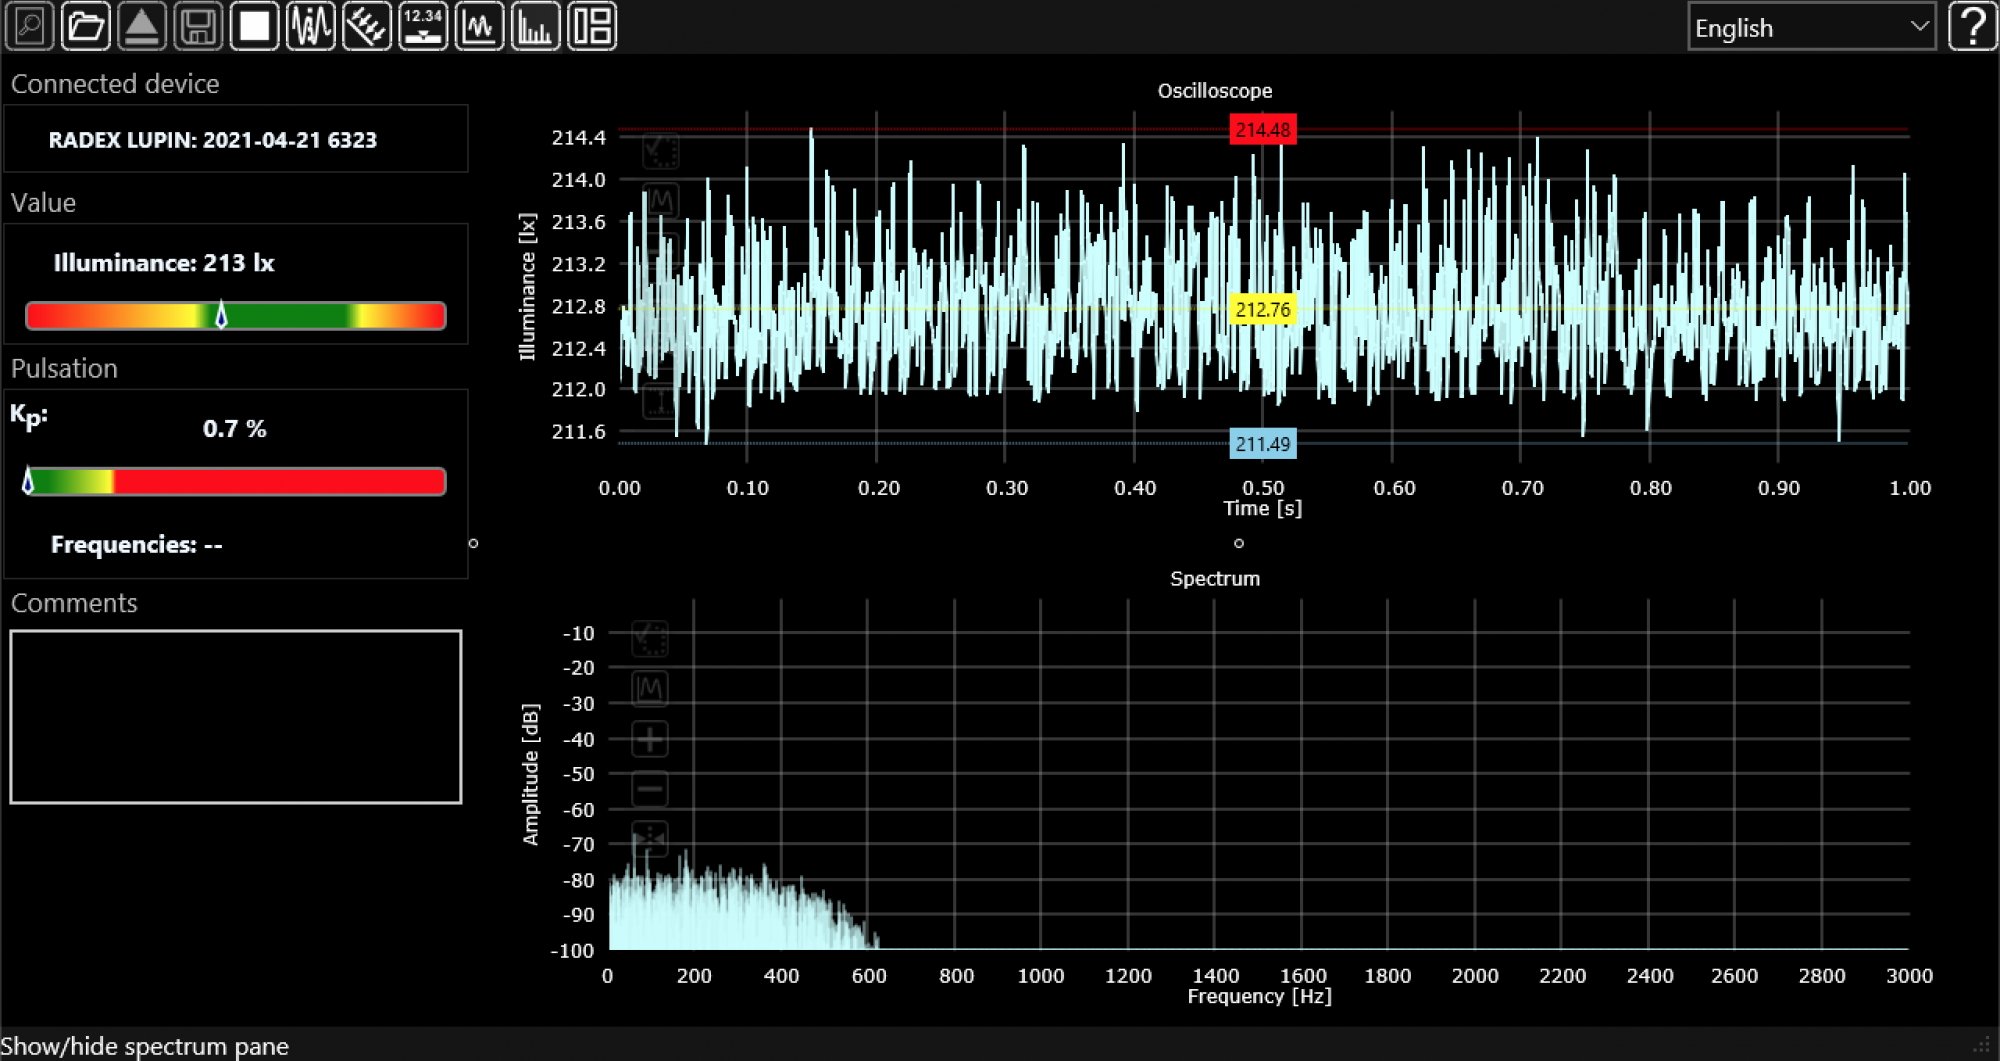Zoom out spectrum with minus icon
Screen dimensions: 2000x1061
[650, 790]
